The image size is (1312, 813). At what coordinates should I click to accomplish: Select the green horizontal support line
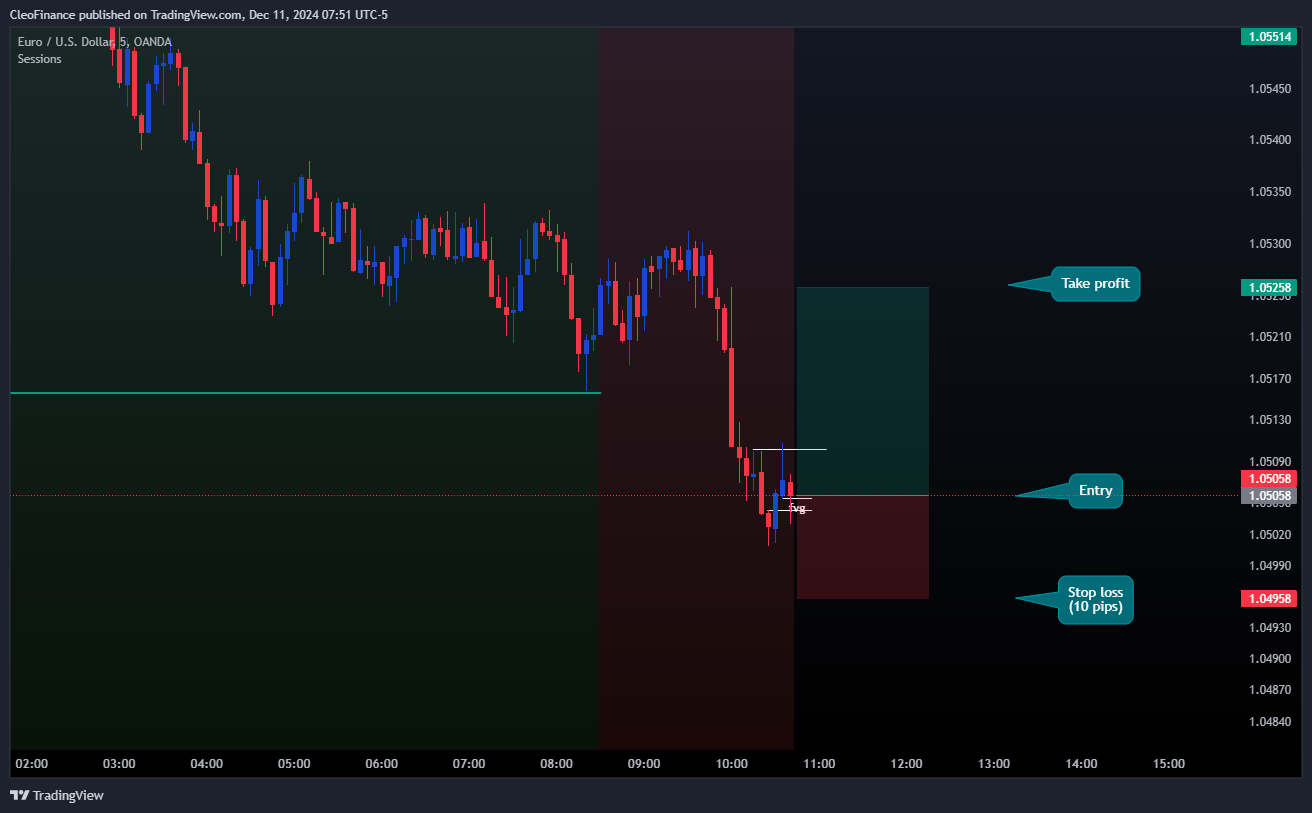pyautogui.click(x=305, y=393)
